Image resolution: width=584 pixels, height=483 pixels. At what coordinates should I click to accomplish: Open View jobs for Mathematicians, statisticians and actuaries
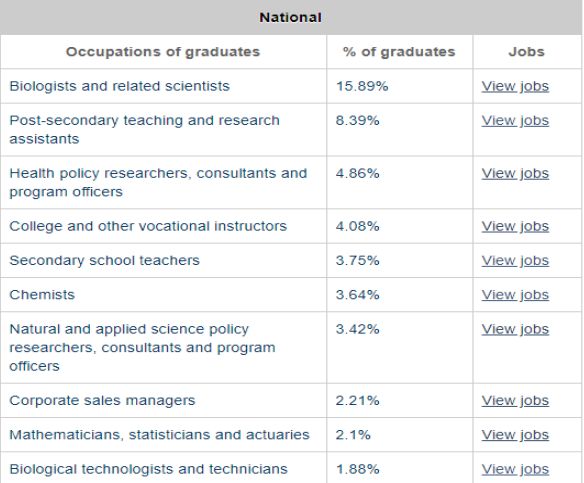[515, 435]
